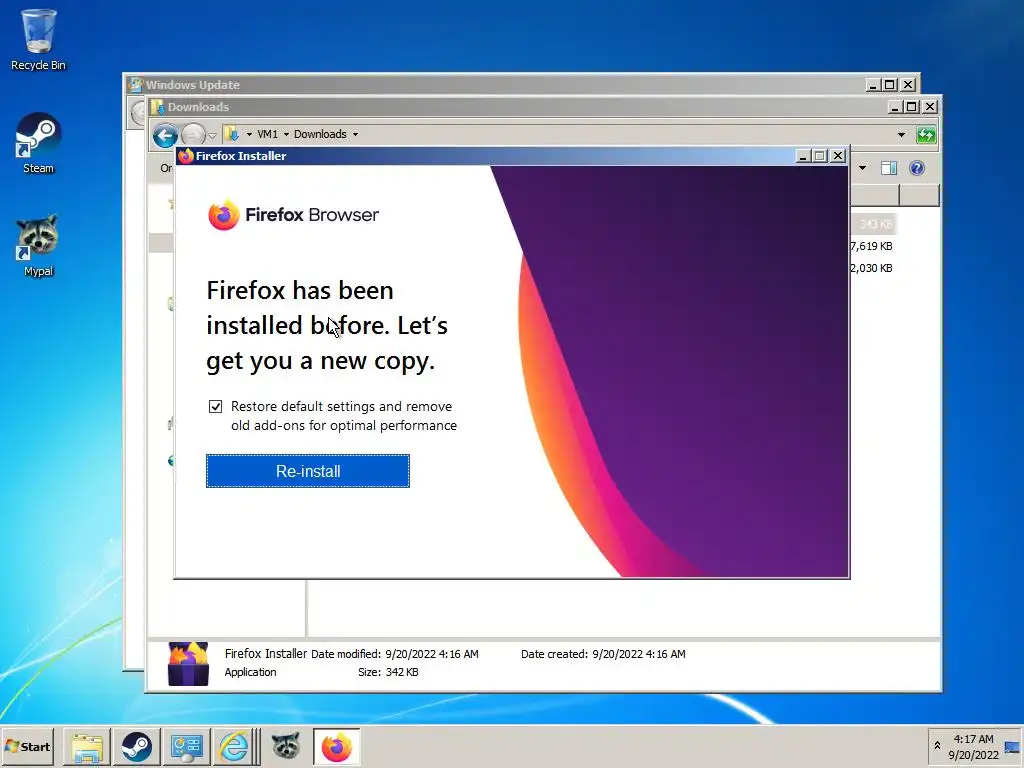The width and height of the screenshot is (1024, 768).
Task: Minimize the Firefox Installer window
Action: pyautogui.click(x=803, y=156)
